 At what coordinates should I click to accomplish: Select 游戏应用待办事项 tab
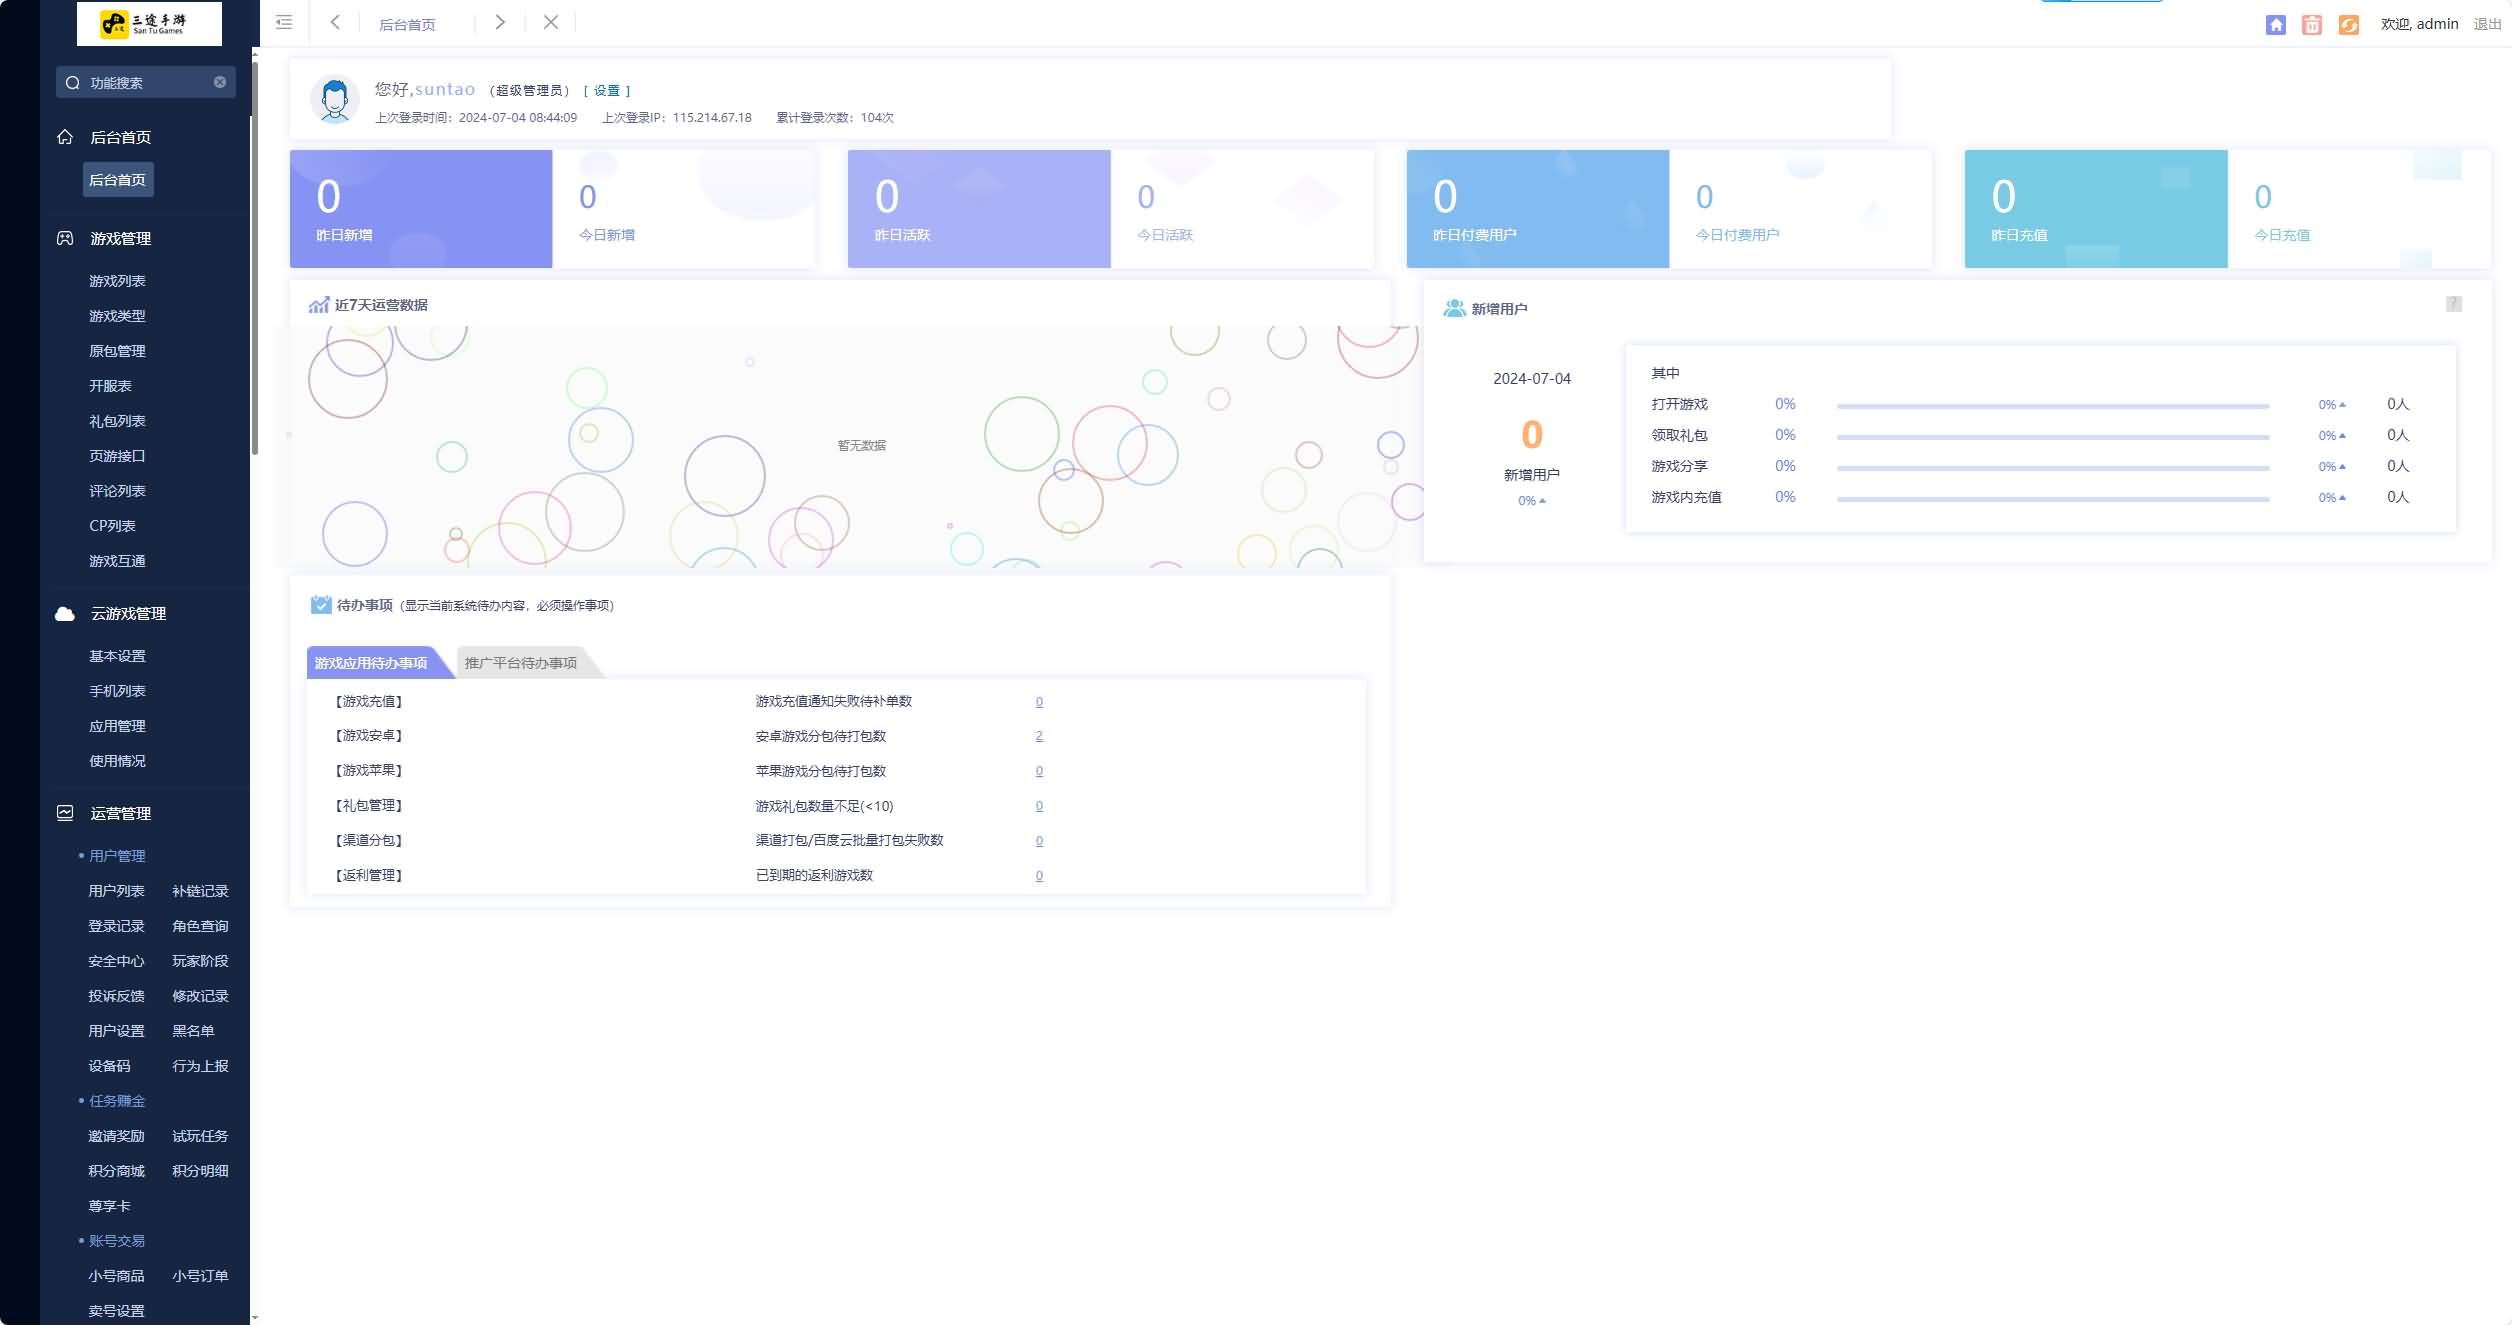click(371, 663)
